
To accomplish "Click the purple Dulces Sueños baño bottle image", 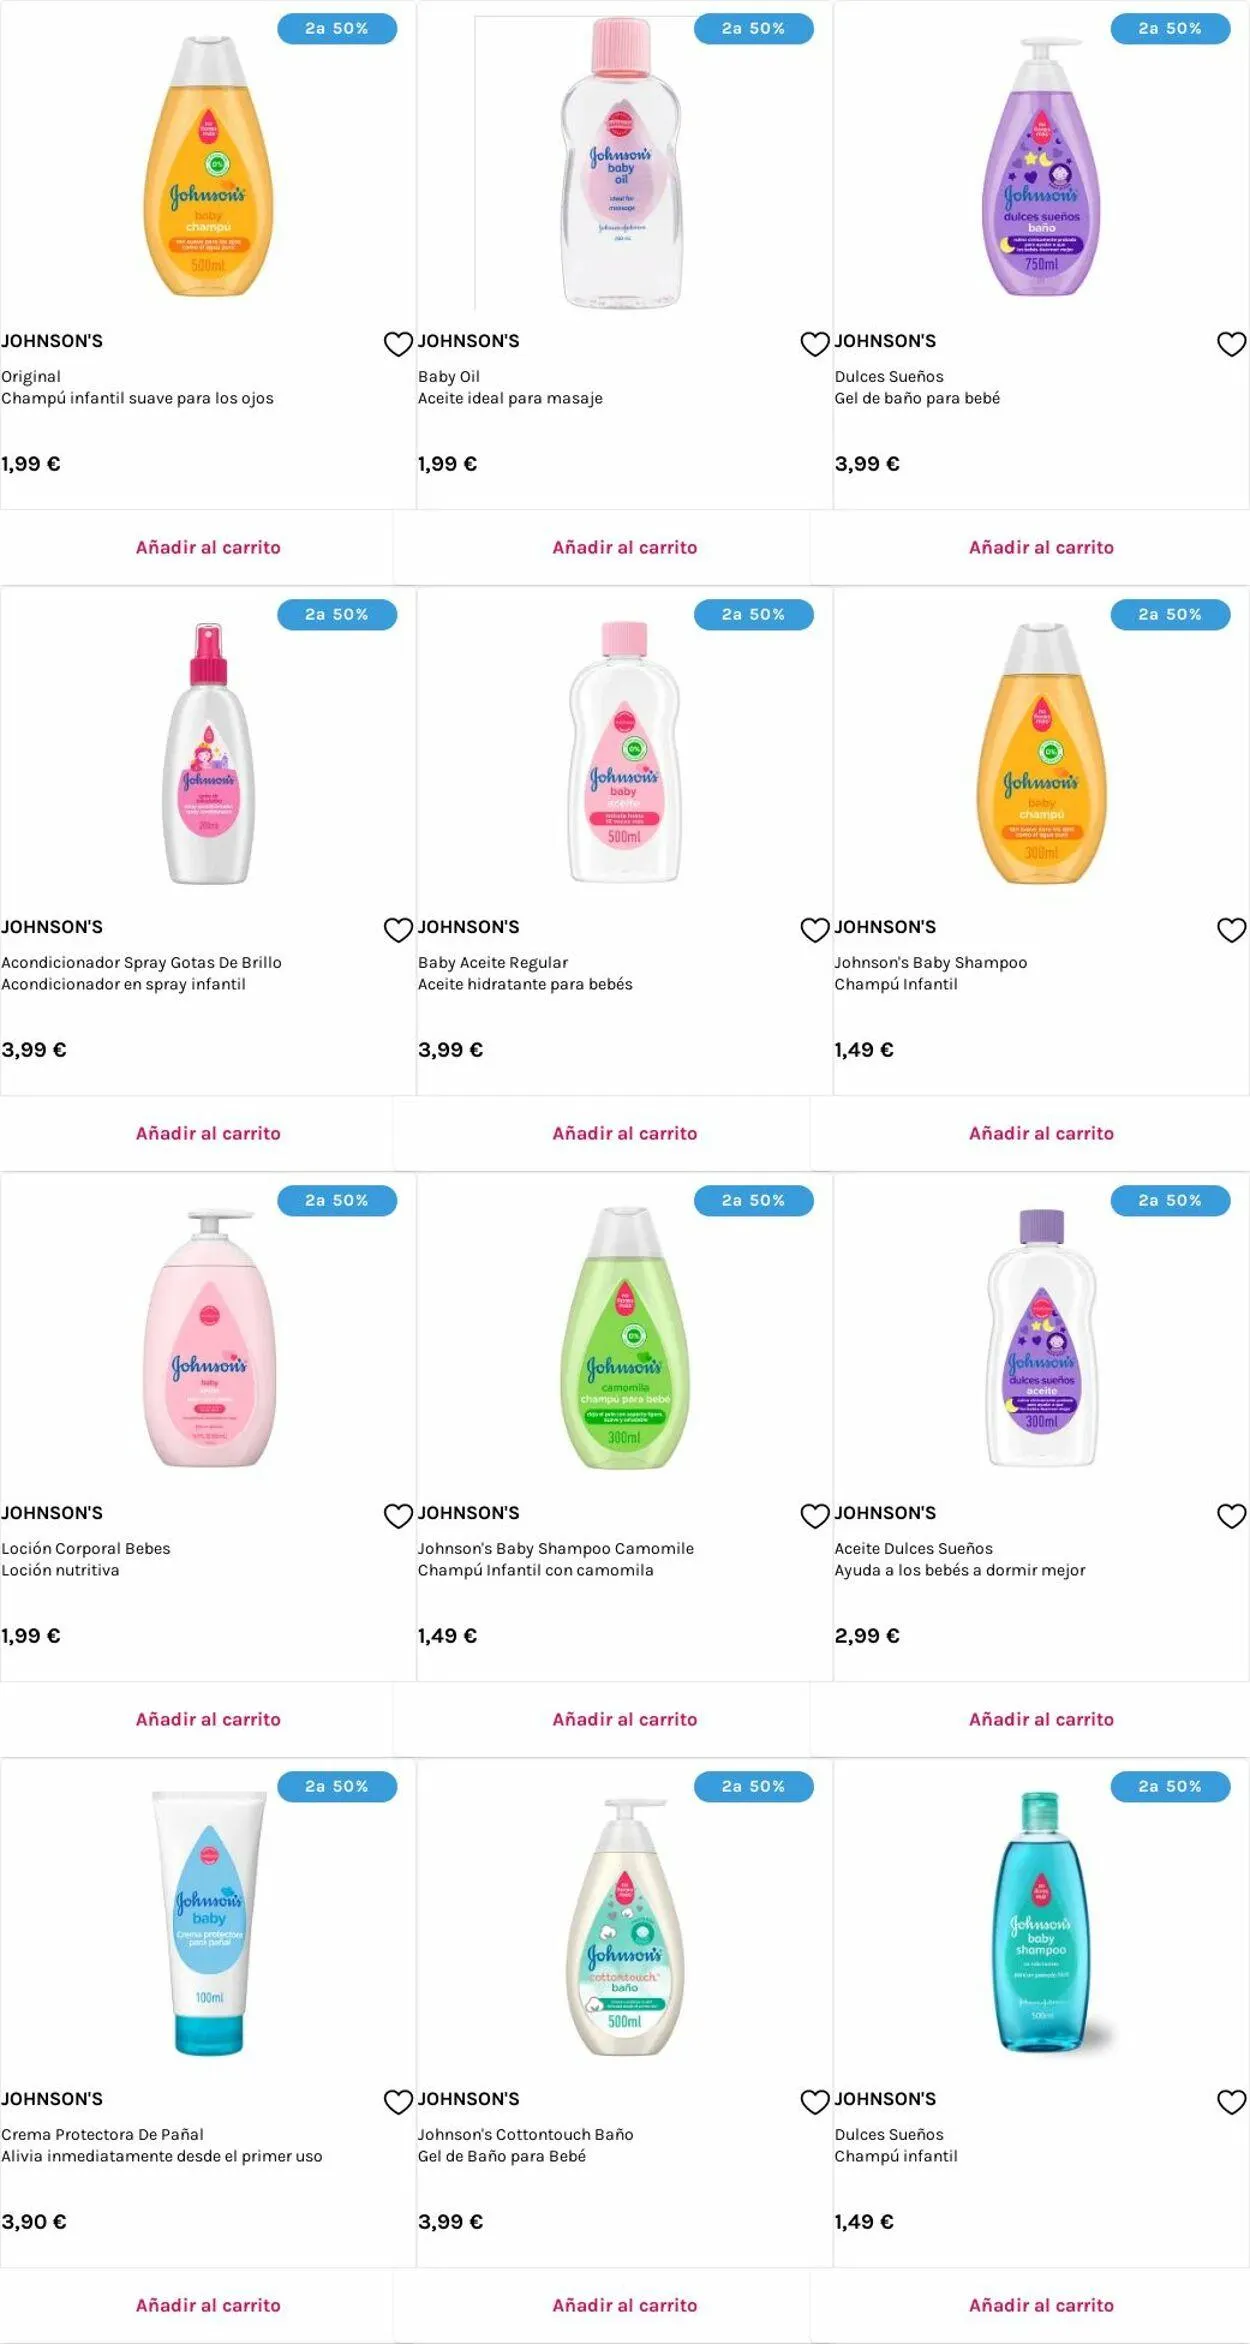I will coord(1041,168).
